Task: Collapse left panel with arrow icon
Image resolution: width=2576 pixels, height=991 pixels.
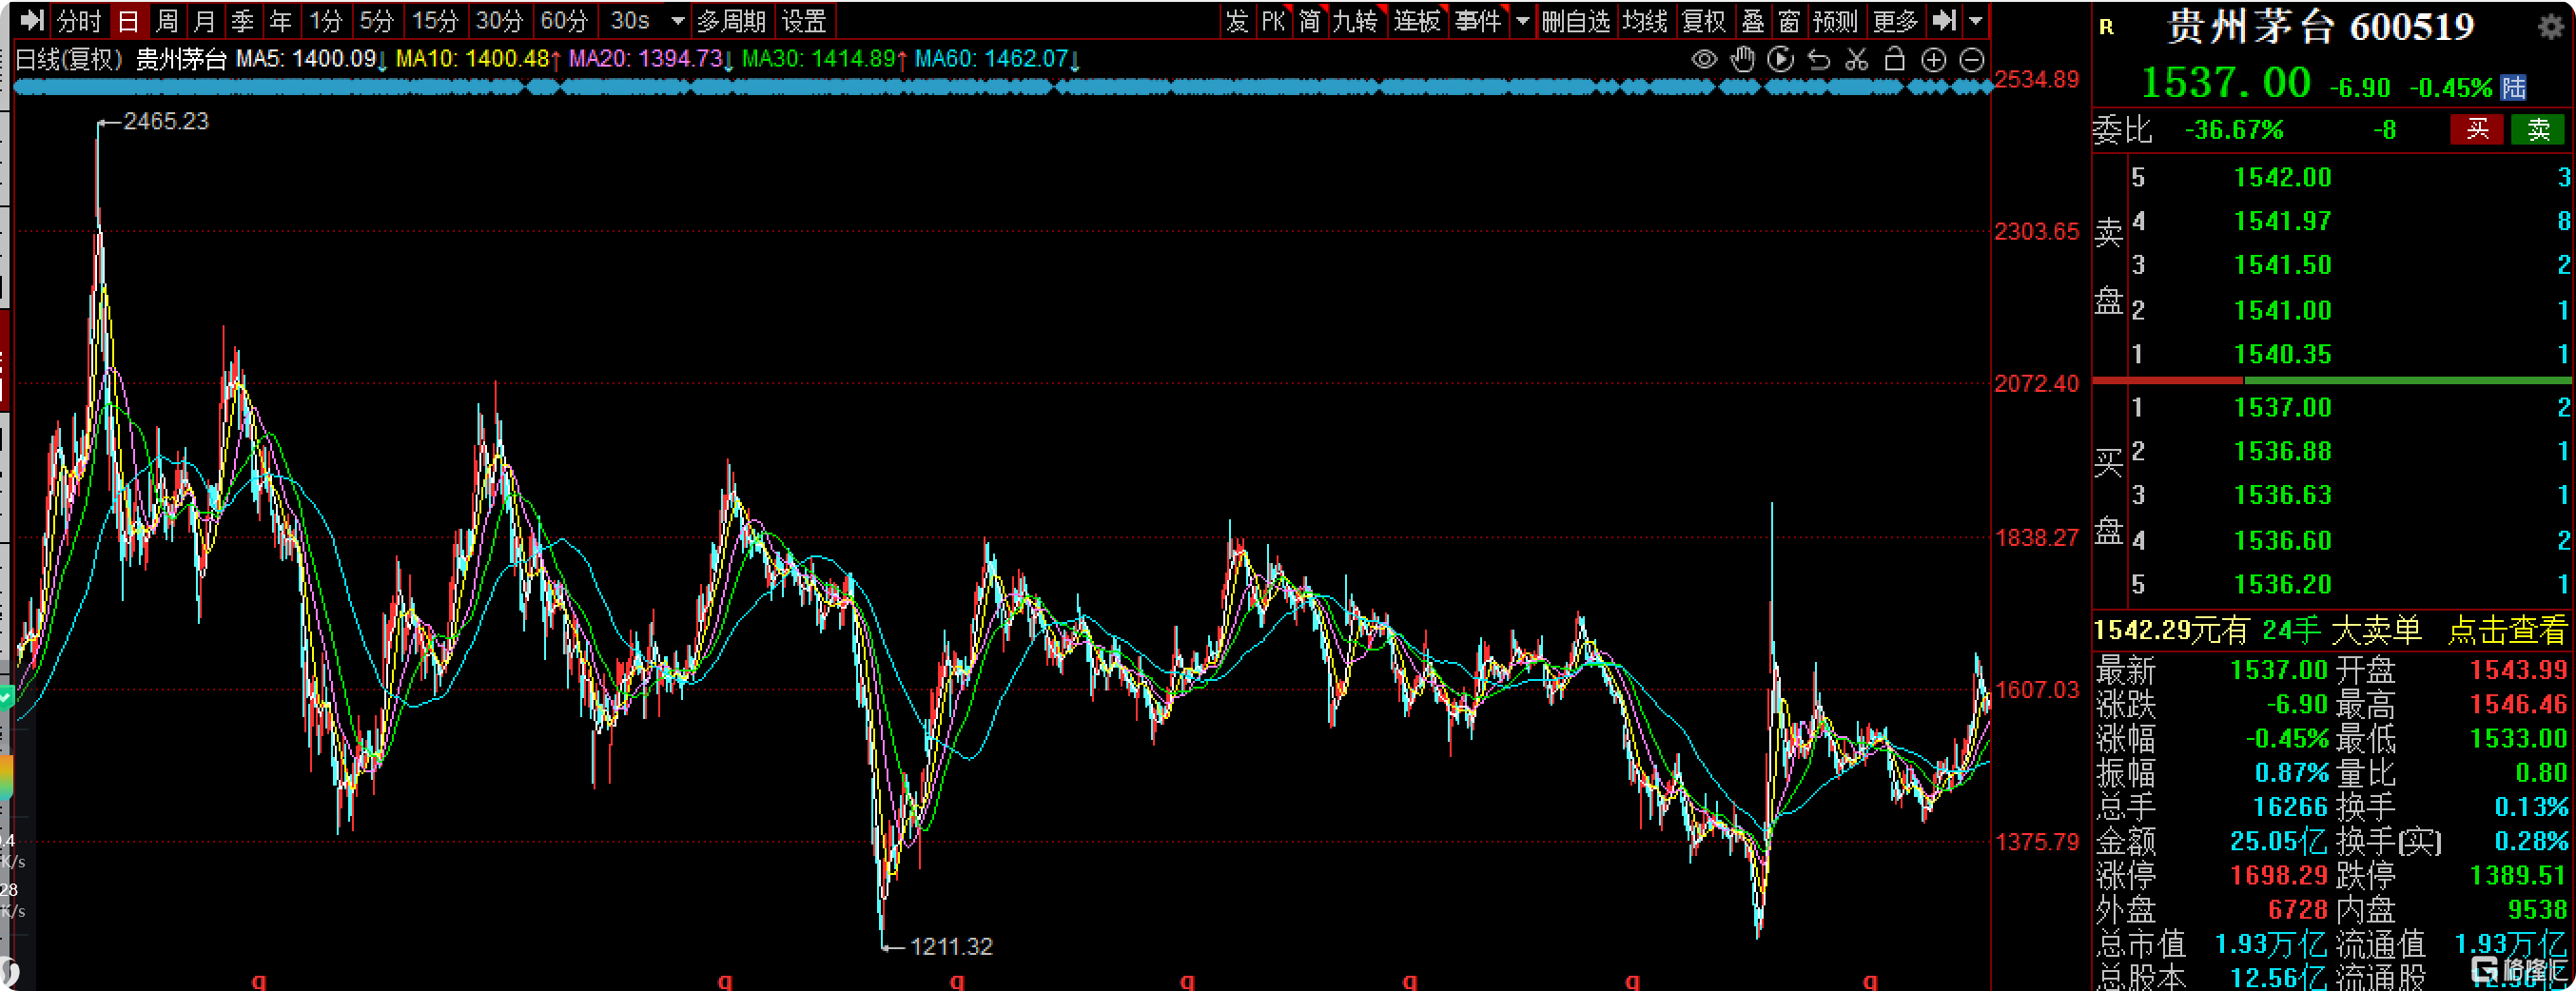Action: (x=31, y=20)
